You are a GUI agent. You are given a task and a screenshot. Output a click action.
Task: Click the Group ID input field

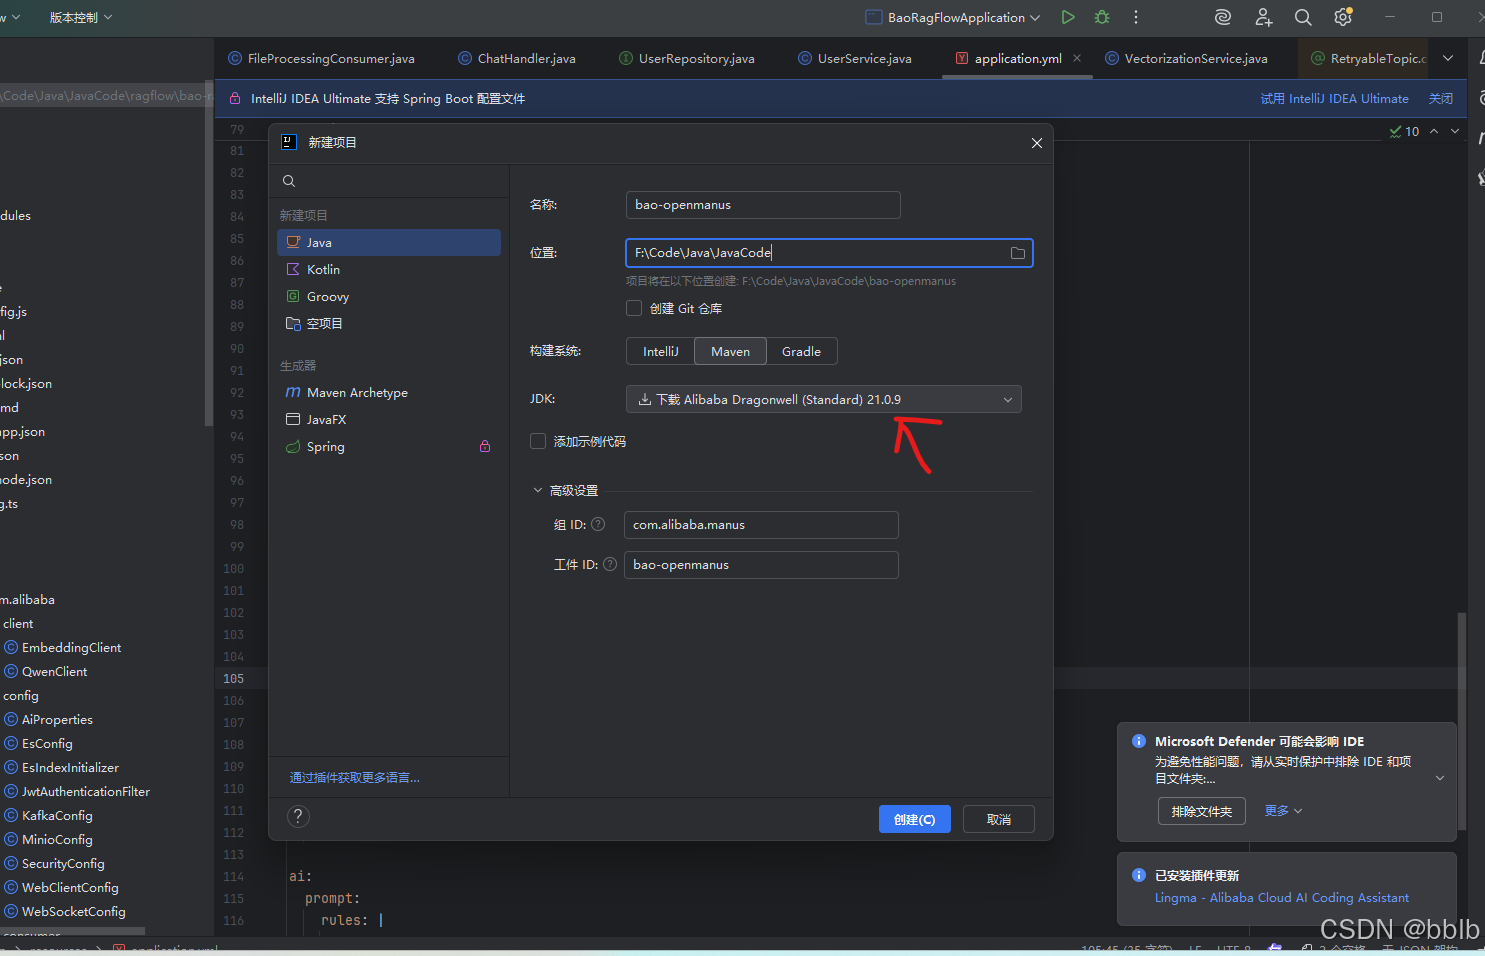[761, 525]
